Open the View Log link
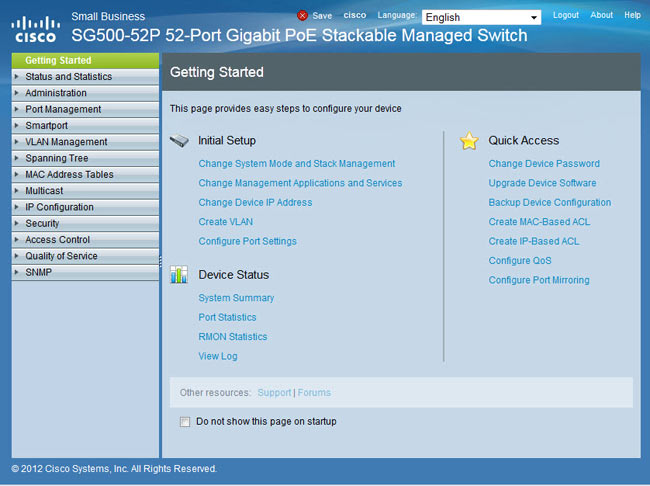 coord(218,356)
